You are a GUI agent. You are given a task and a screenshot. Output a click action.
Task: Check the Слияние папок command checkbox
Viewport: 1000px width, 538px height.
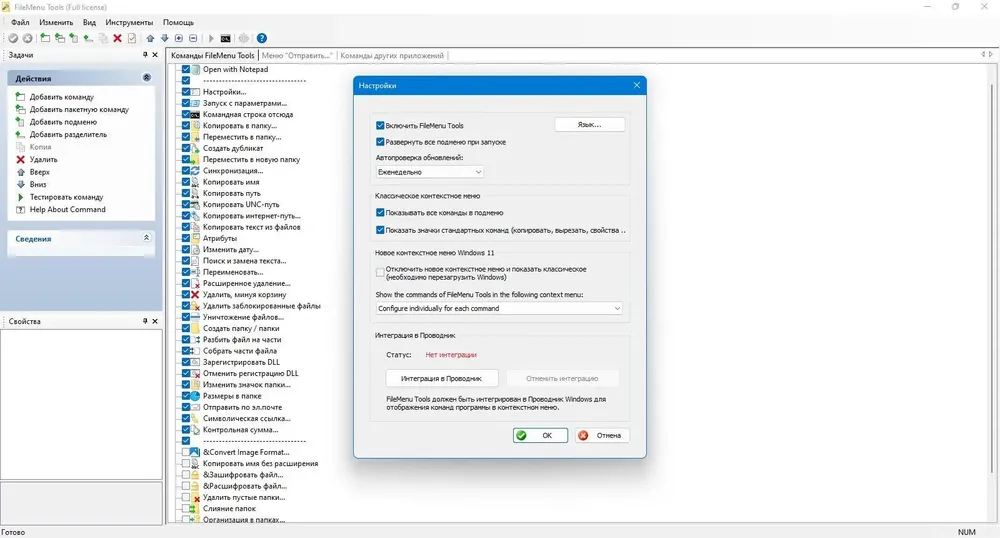[x=186, y=509]
